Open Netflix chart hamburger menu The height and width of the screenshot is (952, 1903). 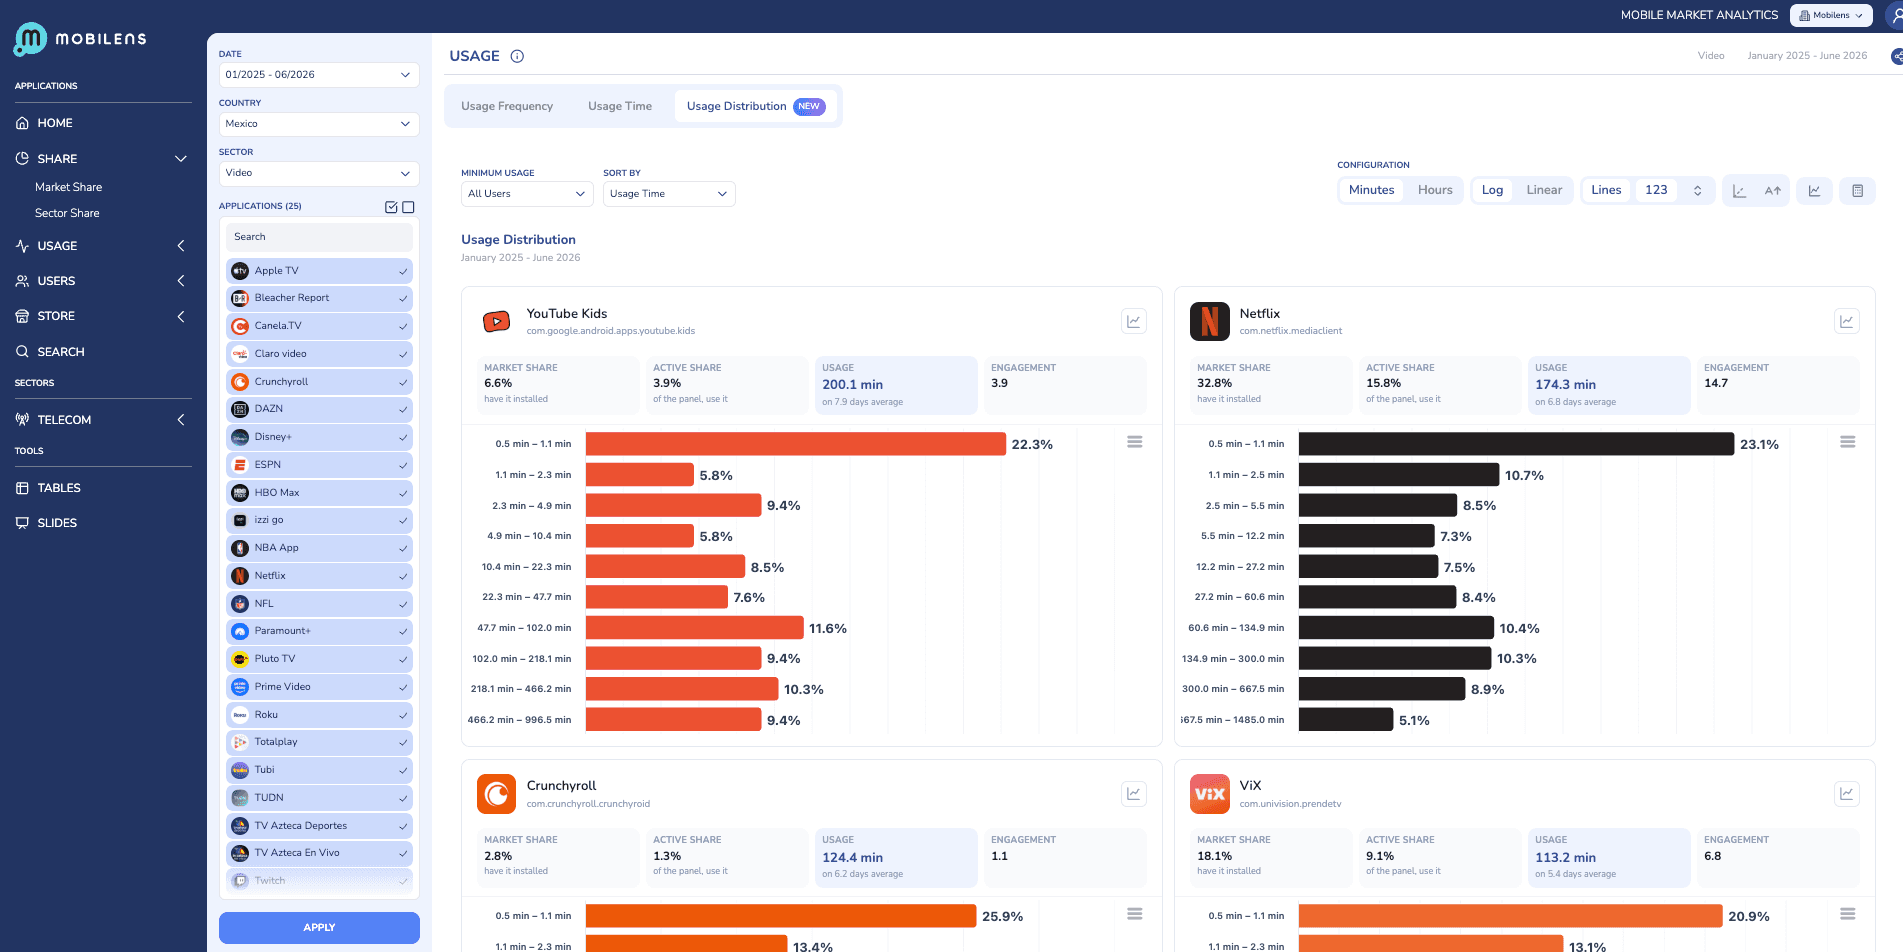[x=1847, y=442]
